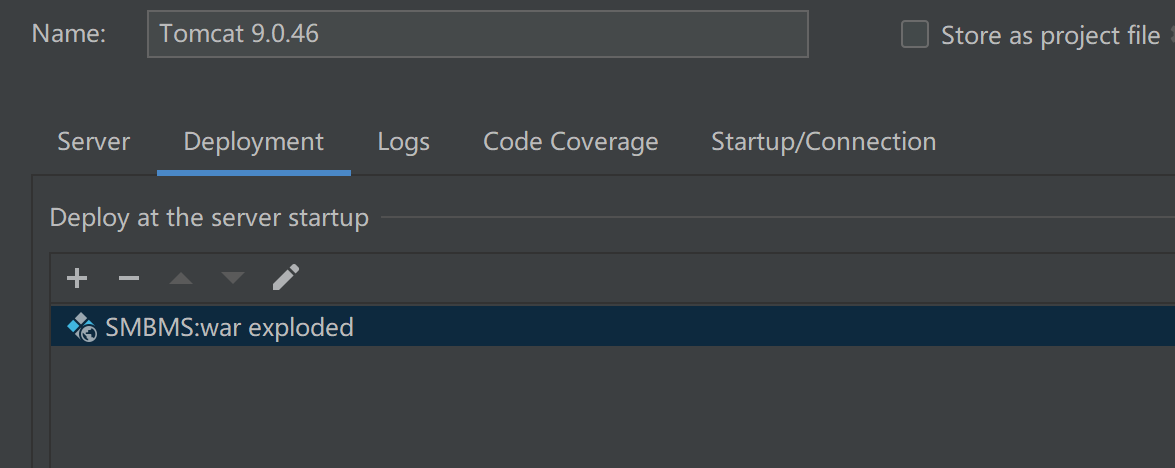Viewport: 1175px width, 468px height.
Task: Click the 'Deploy at the server startup' heading
Action: pyautogui.click(x=209, y=217)
